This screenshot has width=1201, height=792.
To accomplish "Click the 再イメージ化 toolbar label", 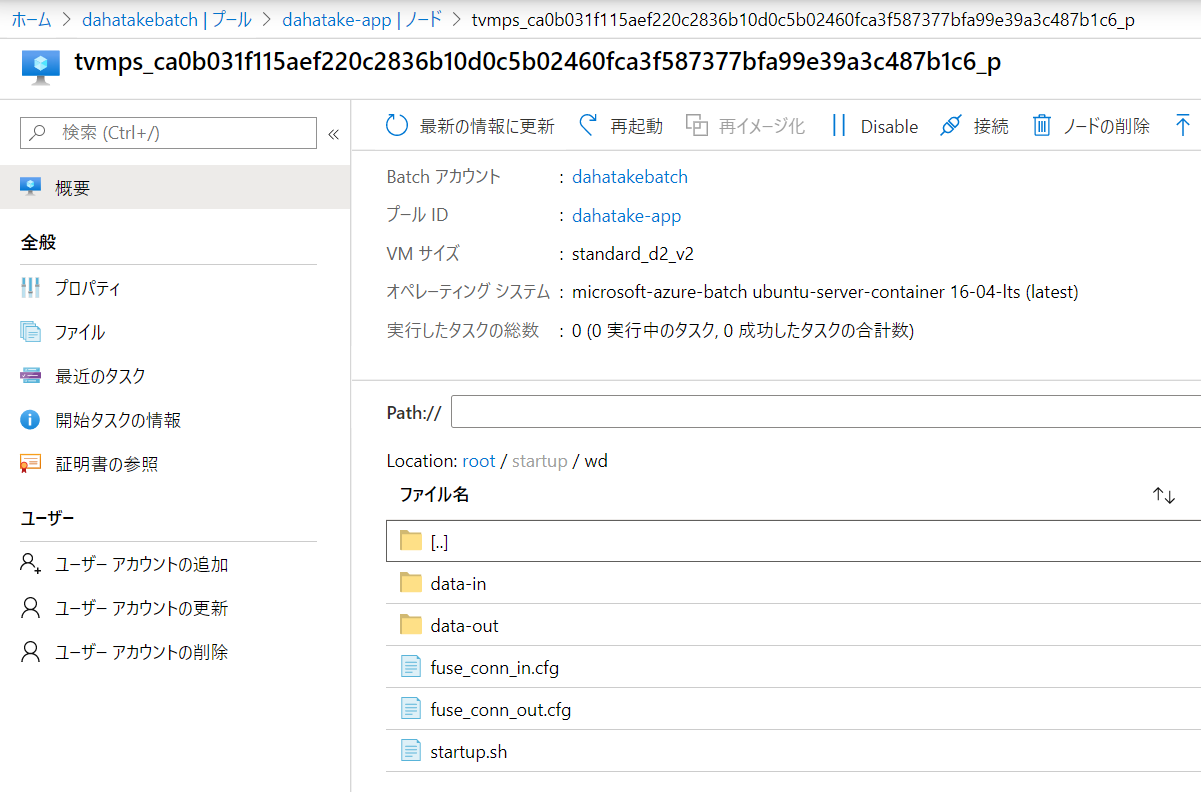I will 762,126.
